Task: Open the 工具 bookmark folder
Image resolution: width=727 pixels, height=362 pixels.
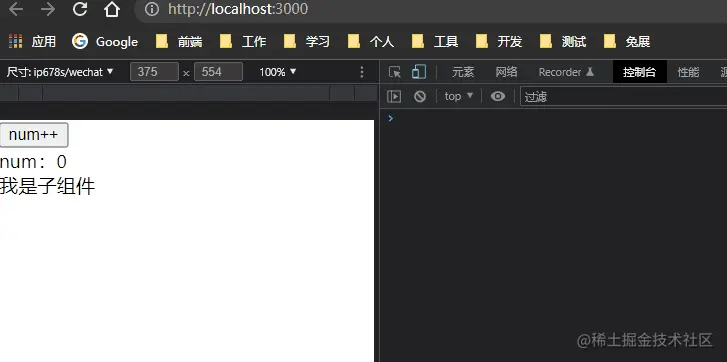Action: point(435,42)
